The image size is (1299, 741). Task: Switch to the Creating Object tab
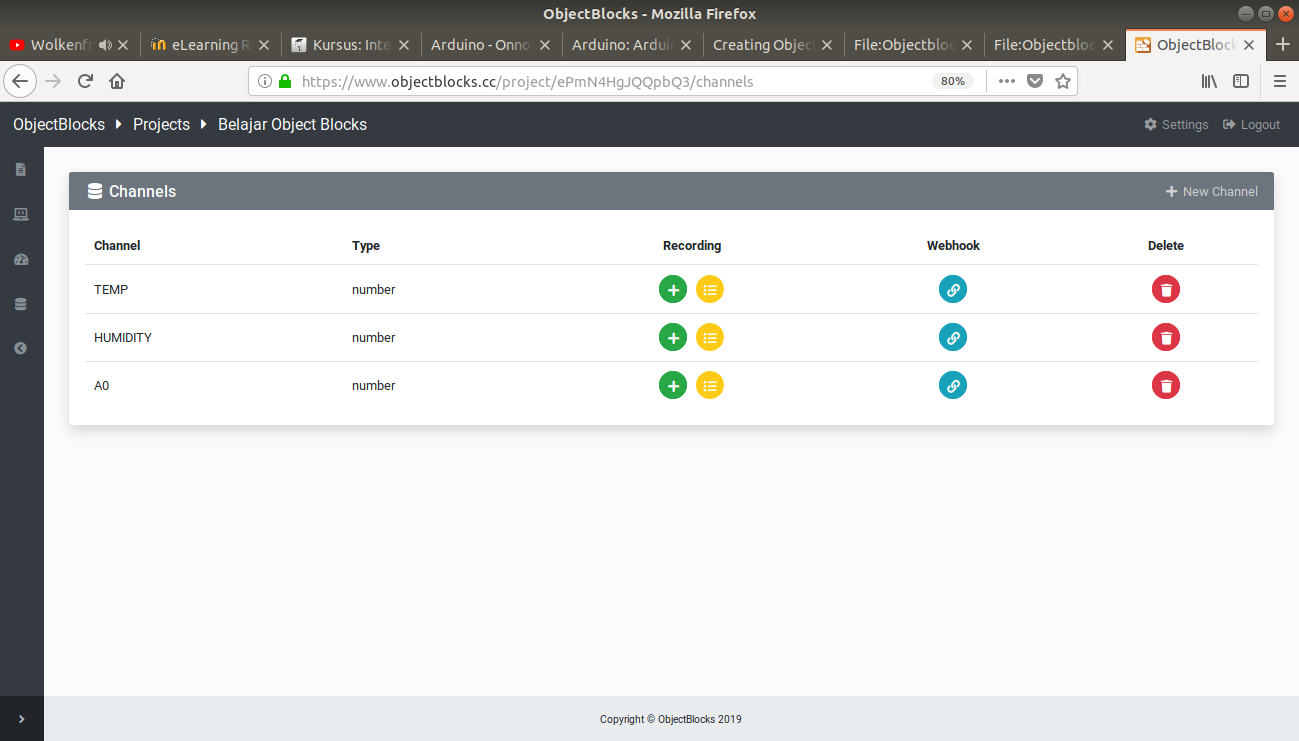[x=764, y=45]
